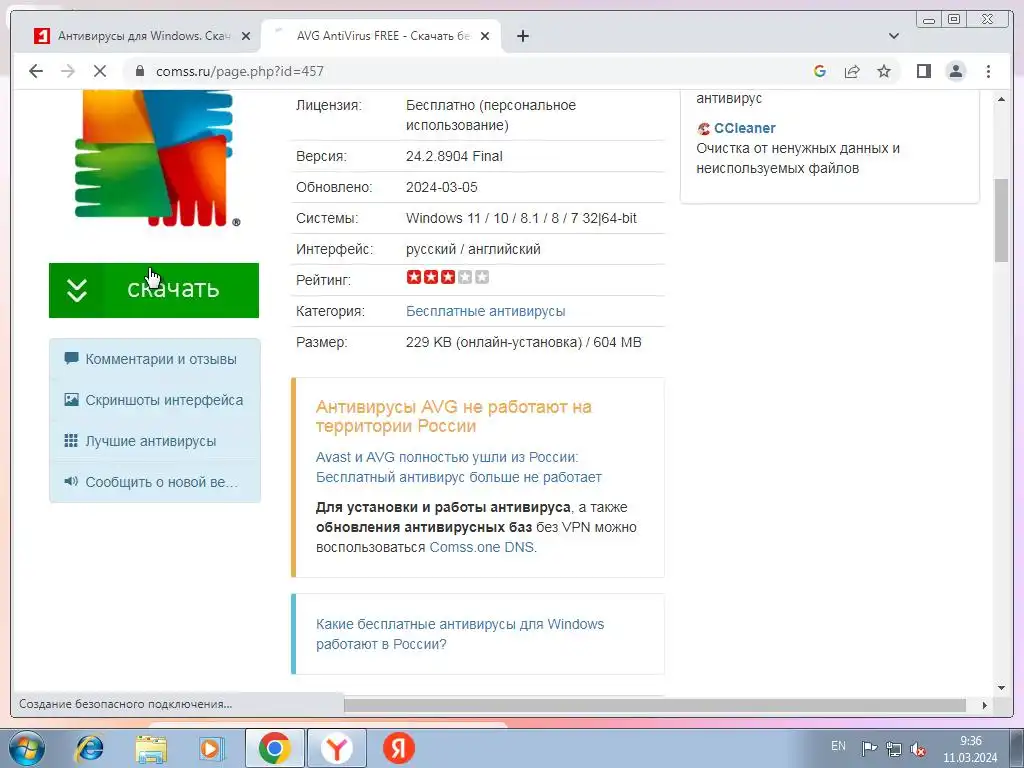Open Windows Media Player from taskbar

point(212,748)
